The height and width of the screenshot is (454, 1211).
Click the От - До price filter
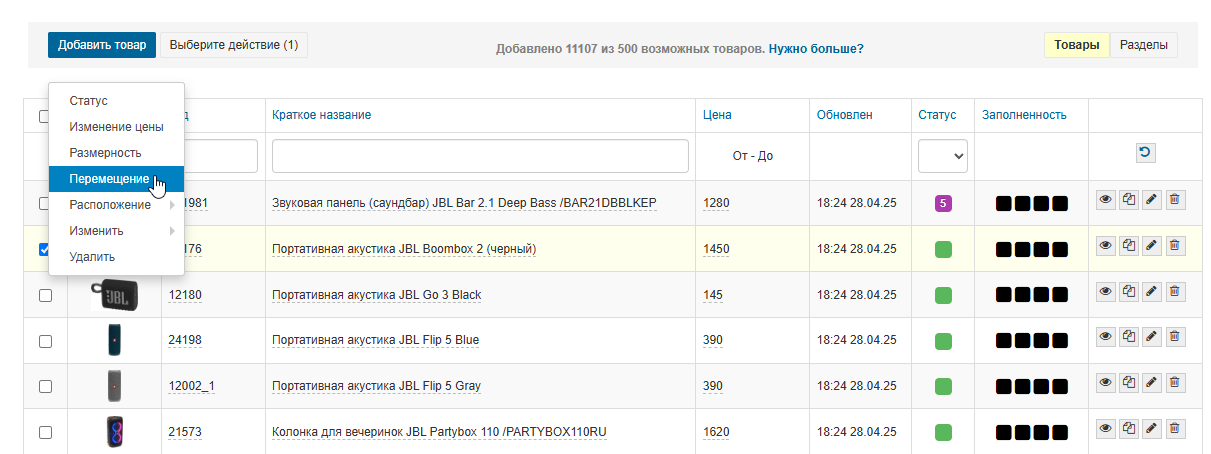point(752,156)
